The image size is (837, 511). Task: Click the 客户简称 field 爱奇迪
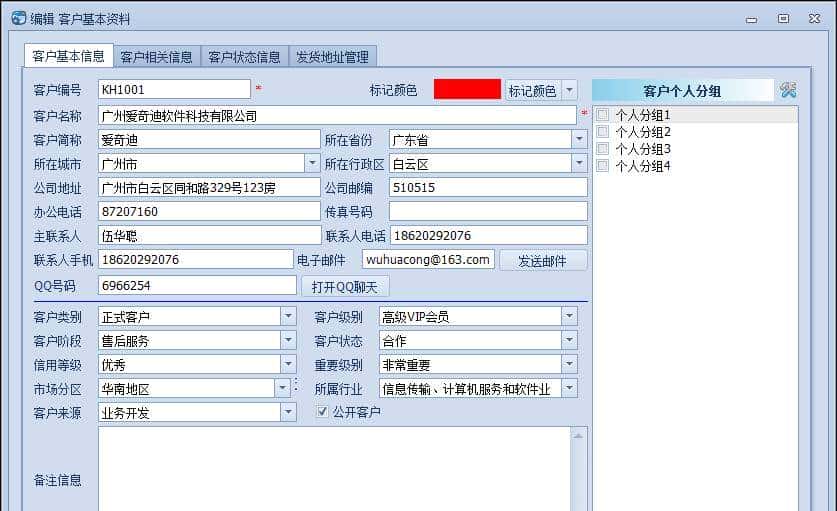(209, 139)
